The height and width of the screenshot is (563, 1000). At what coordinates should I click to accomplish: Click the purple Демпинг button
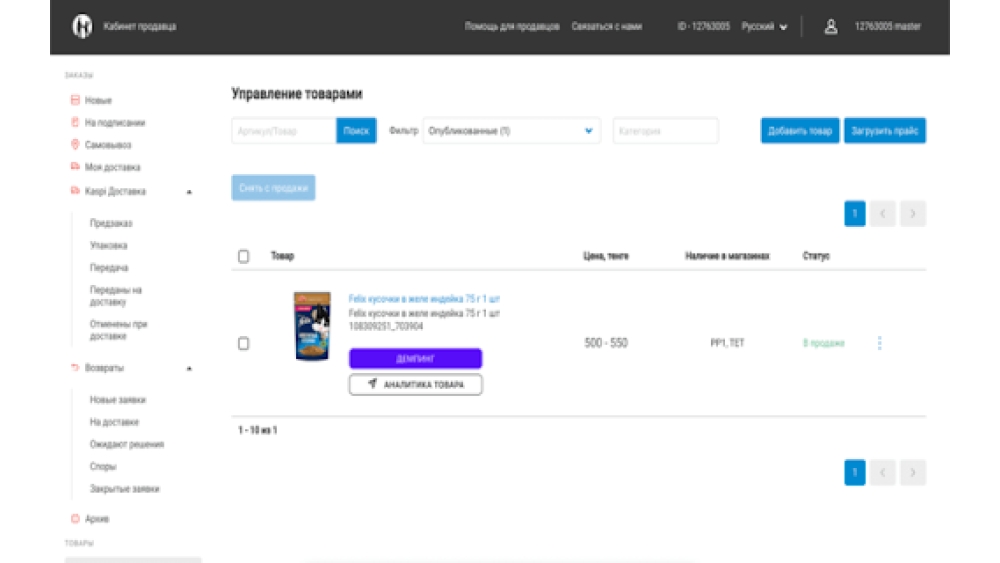pyautogui.click(x=415, y=358)
